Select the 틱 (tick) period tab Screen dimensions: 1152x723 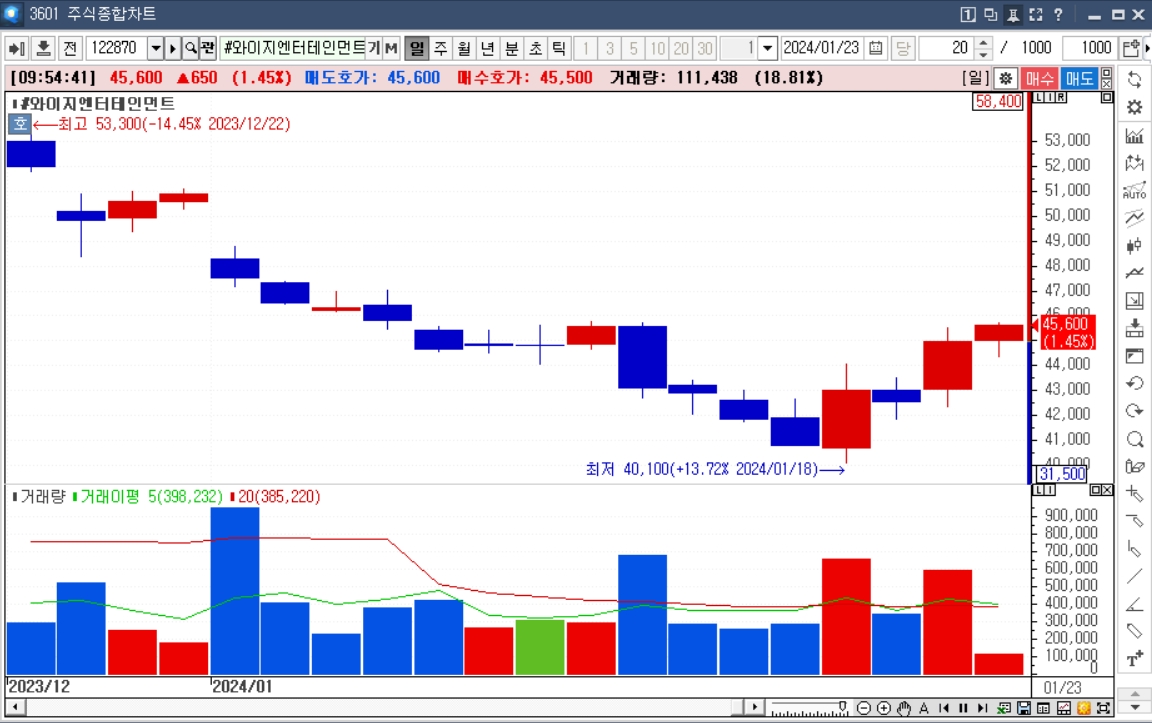tap(559, 48)
